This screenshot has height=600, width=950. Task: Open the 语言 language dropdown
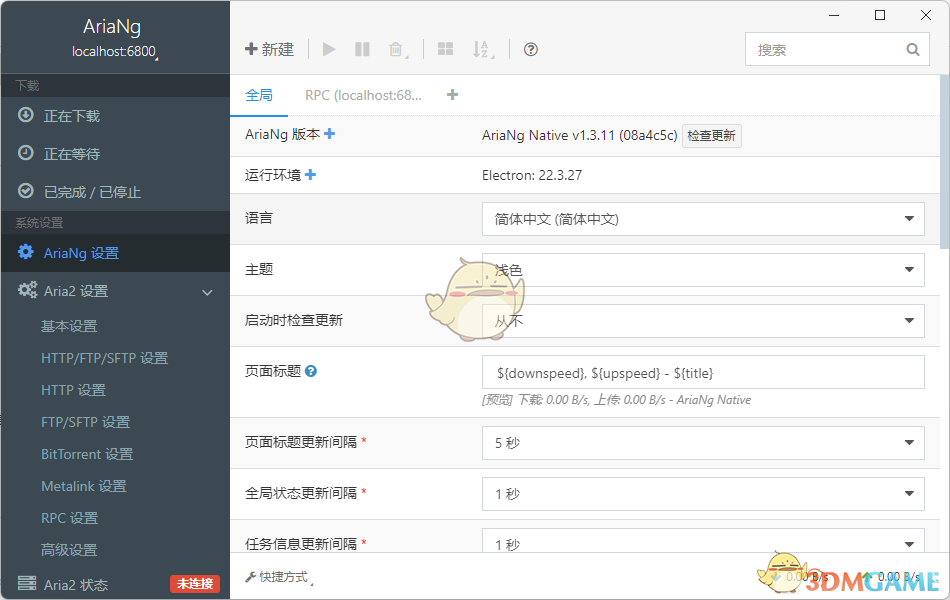[x=703, y=219]
